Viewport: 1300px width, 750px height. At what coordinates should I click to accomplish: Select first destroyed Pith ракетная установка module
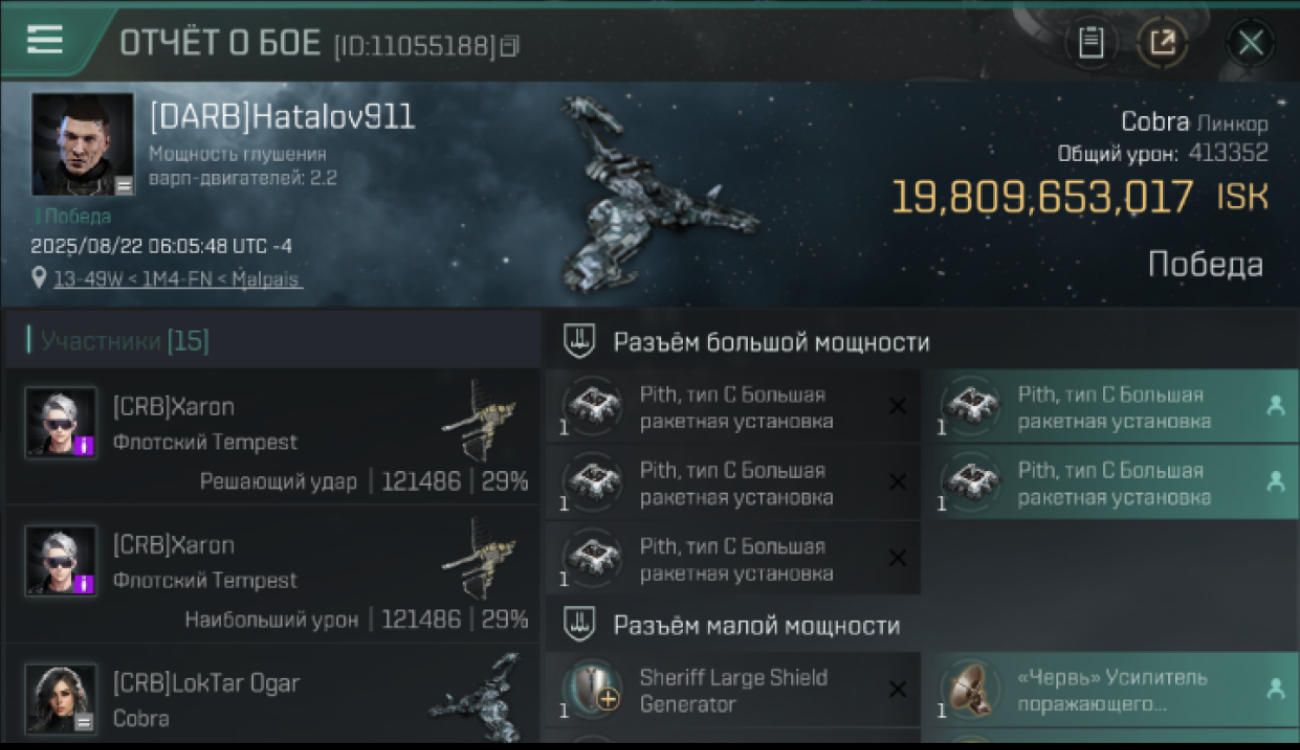pyautogui.click(x=733, y=407)
